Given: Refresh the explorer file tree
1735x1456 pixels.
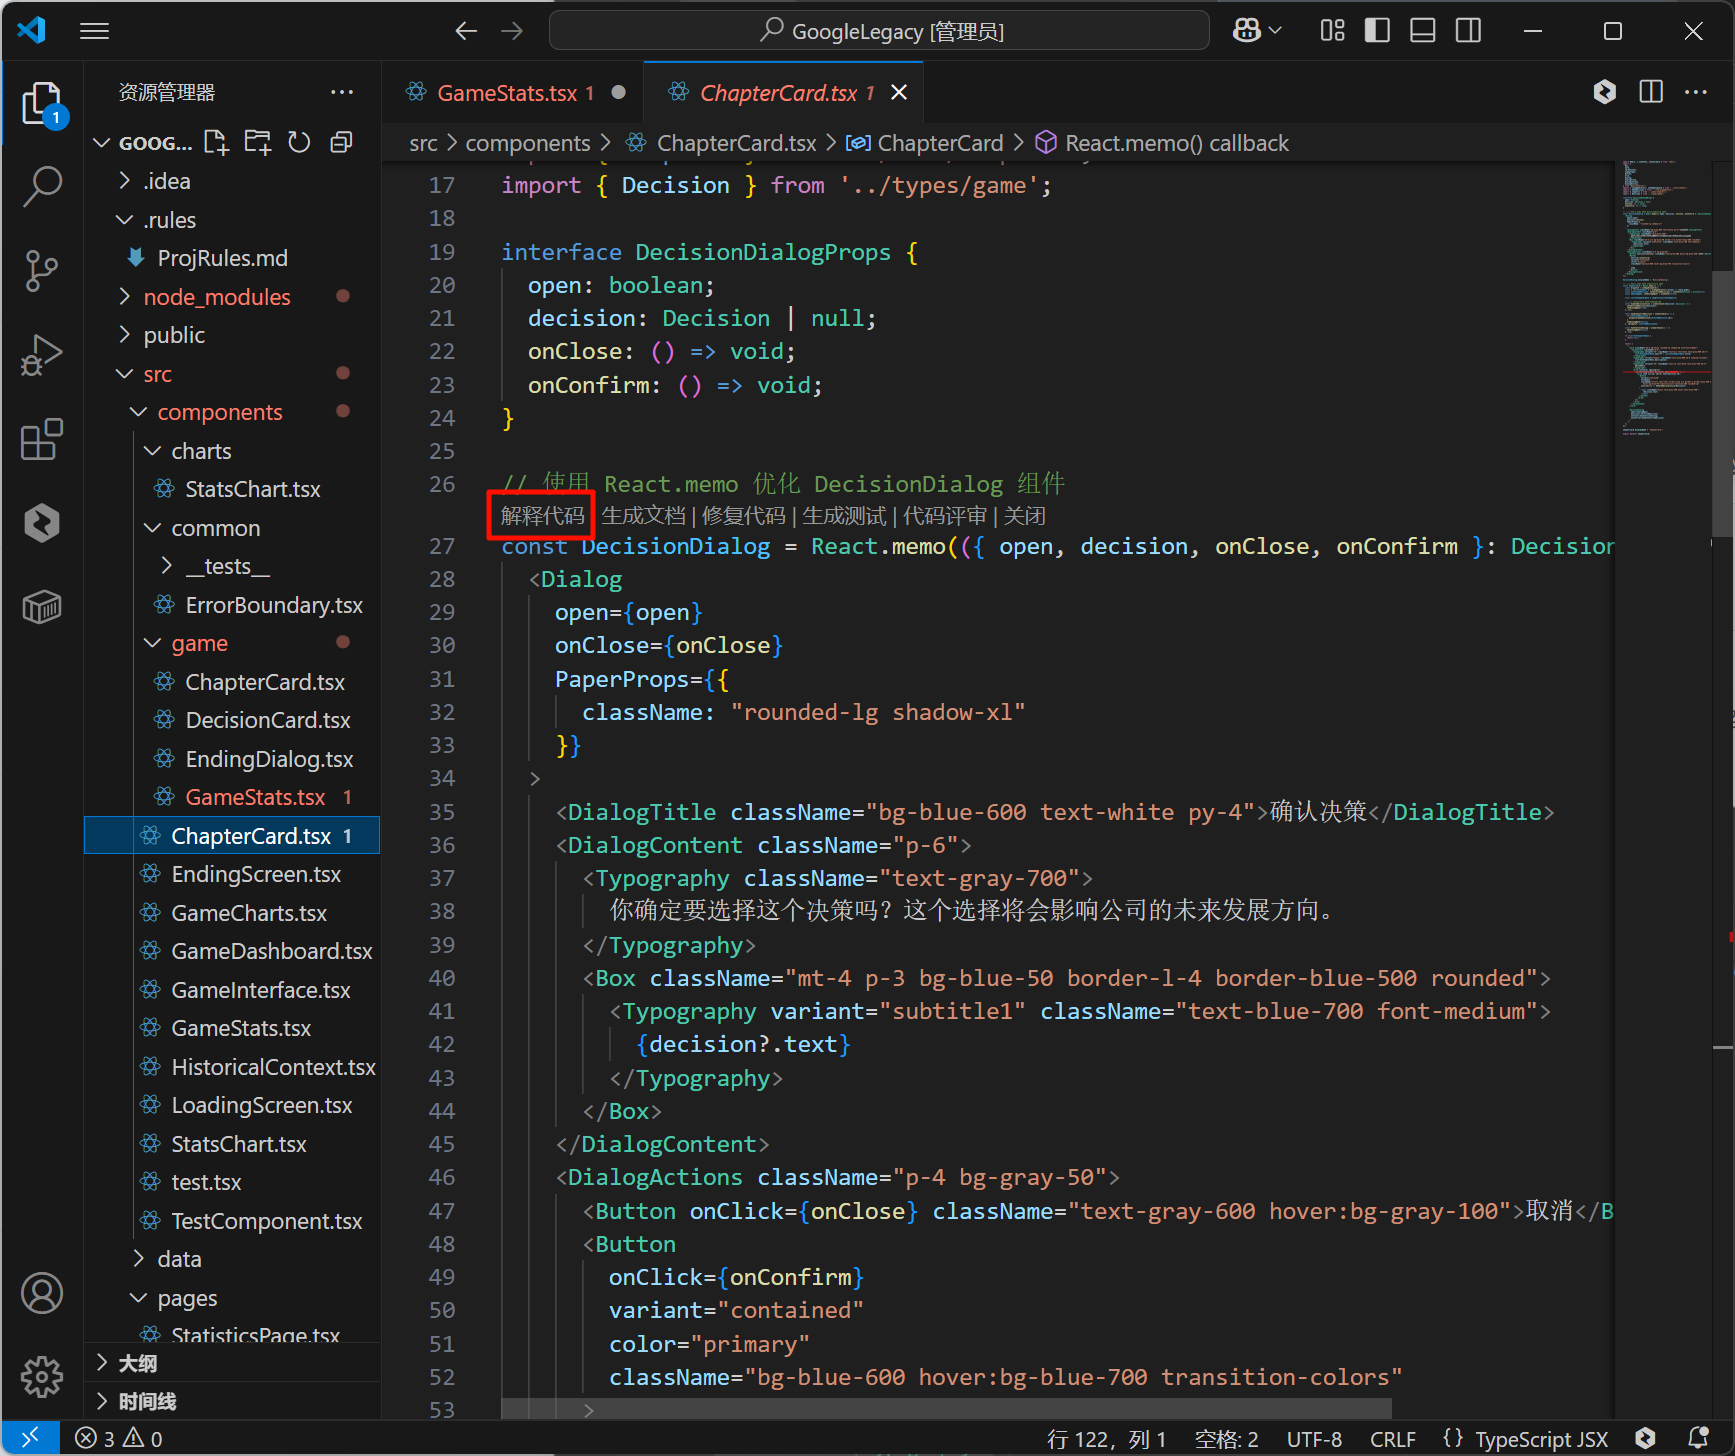Looking at the screenshot, I should [x=299, y=143].
